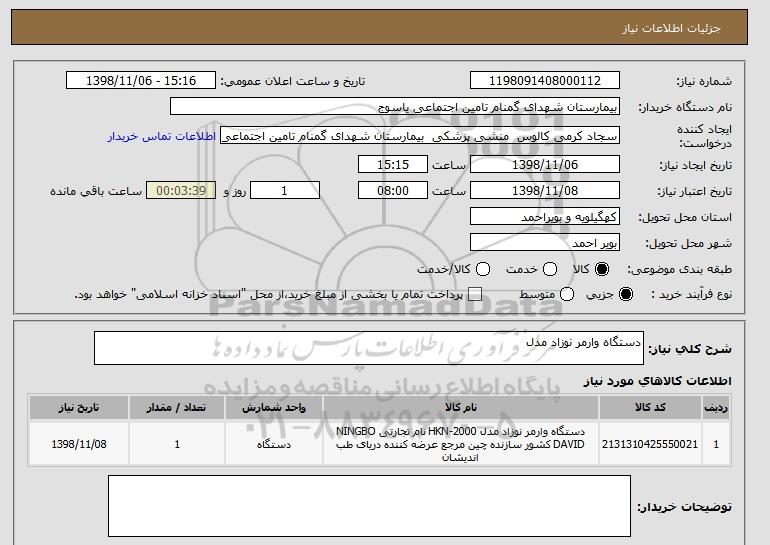The image size is (770, 545).
Task: Click the 15:15 creation time field
Action: pyautogui.click(x=393, y=164)
